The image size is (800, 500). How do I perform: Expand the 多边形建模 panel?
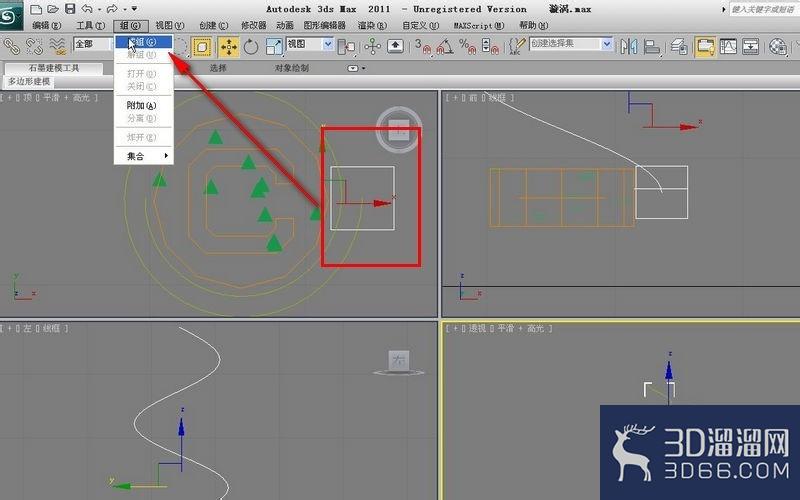[x=29, y=82]
